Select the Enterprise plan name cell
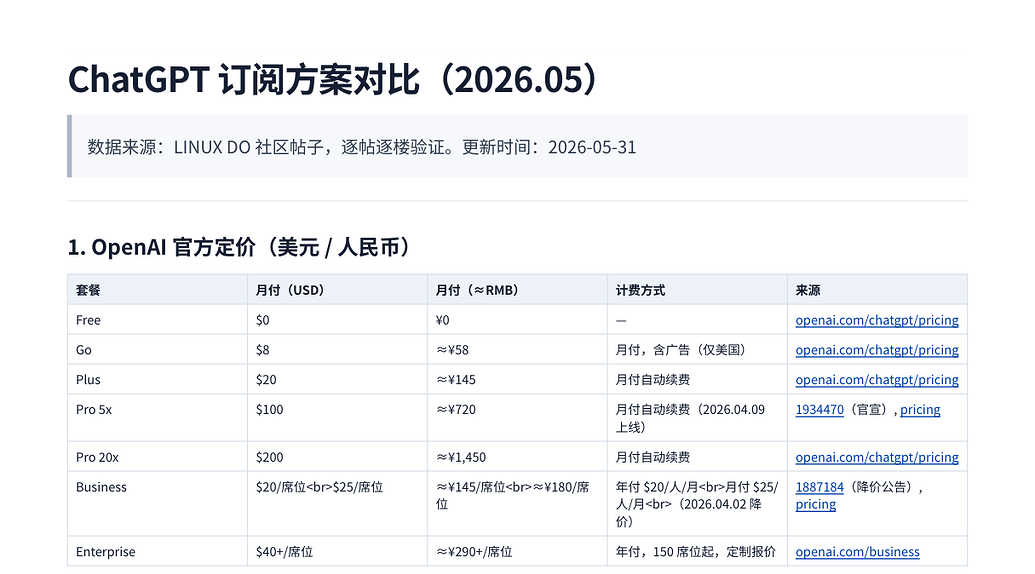1035x574 pixels. point(157,552)
